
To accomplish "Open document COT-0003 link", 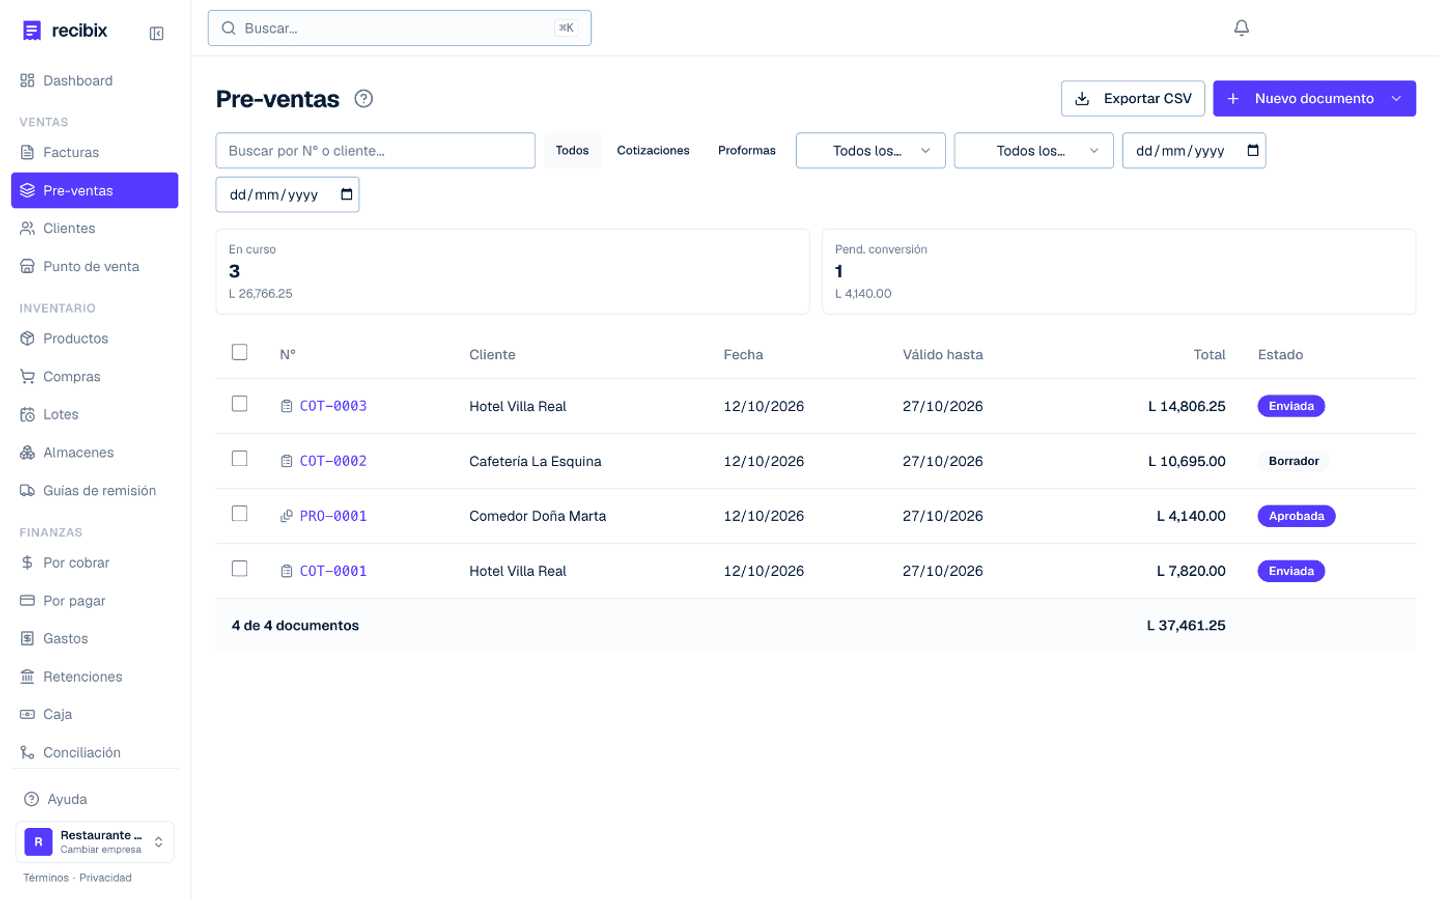I will pos(333,406).
